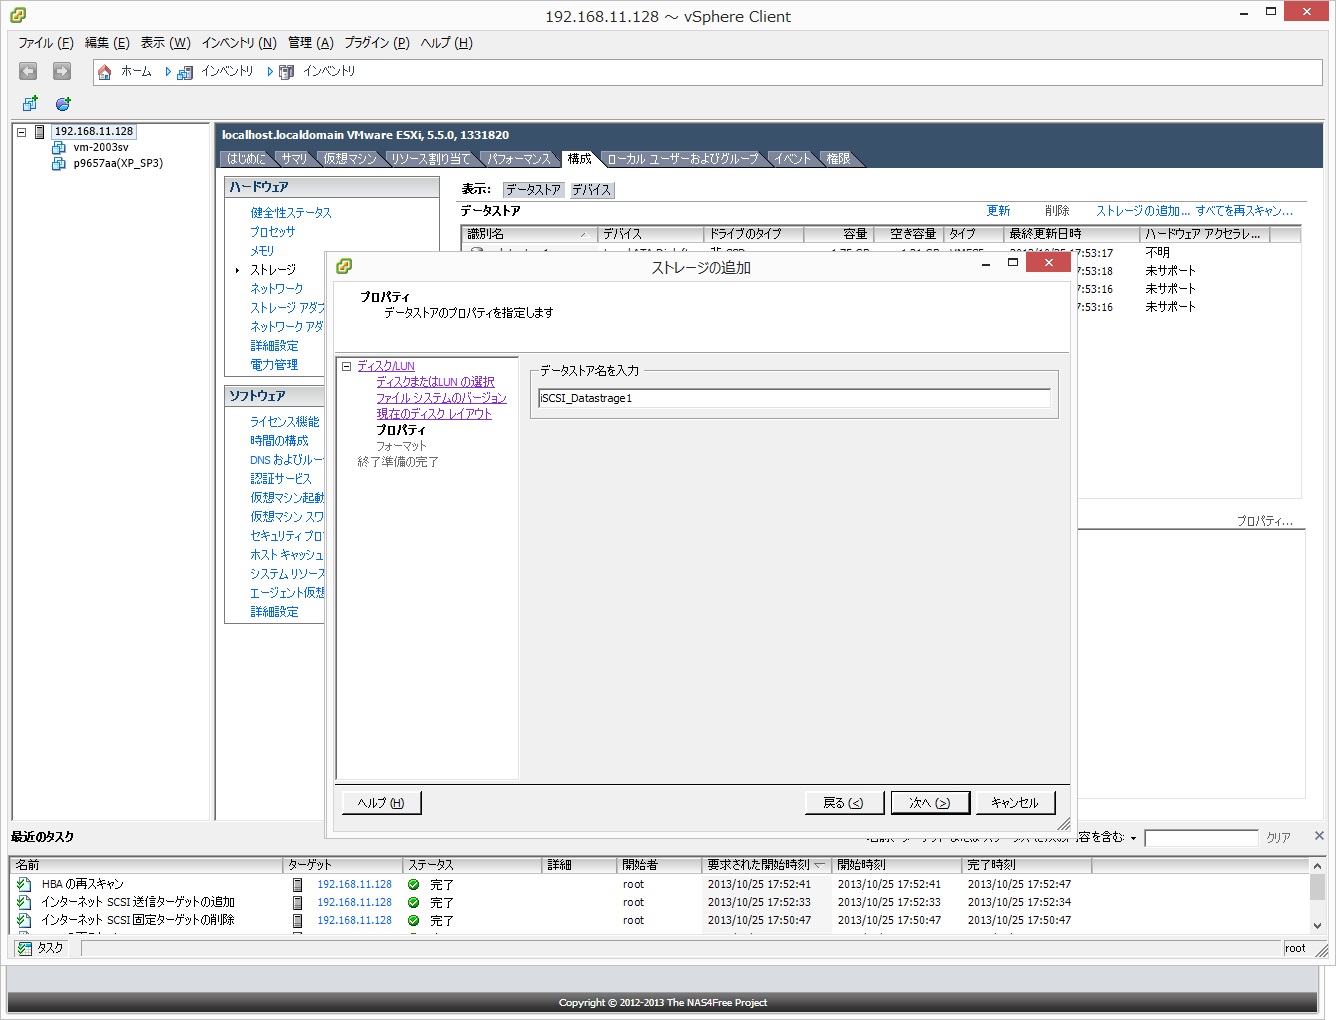1336x1020 pixels.
Task: Click the クリア filter button
Action: pos(1278,838)
